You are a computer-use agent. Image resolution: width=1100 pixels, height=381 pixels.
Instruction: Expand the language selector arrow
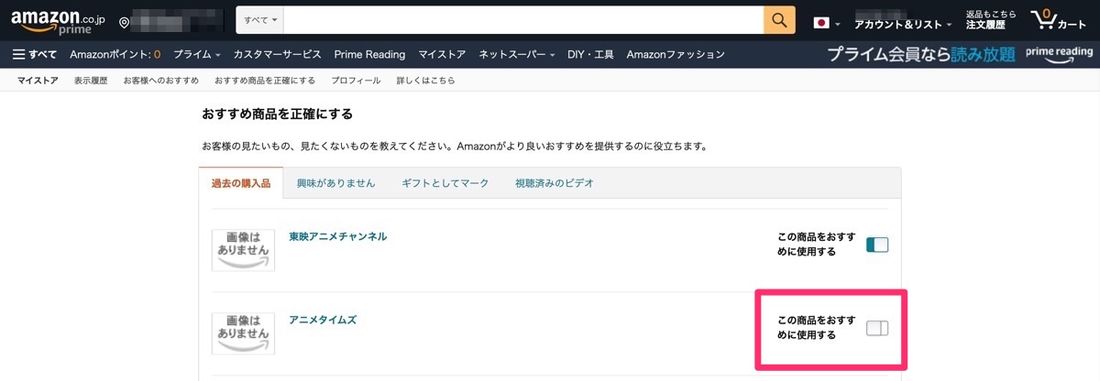pos(838,25)
